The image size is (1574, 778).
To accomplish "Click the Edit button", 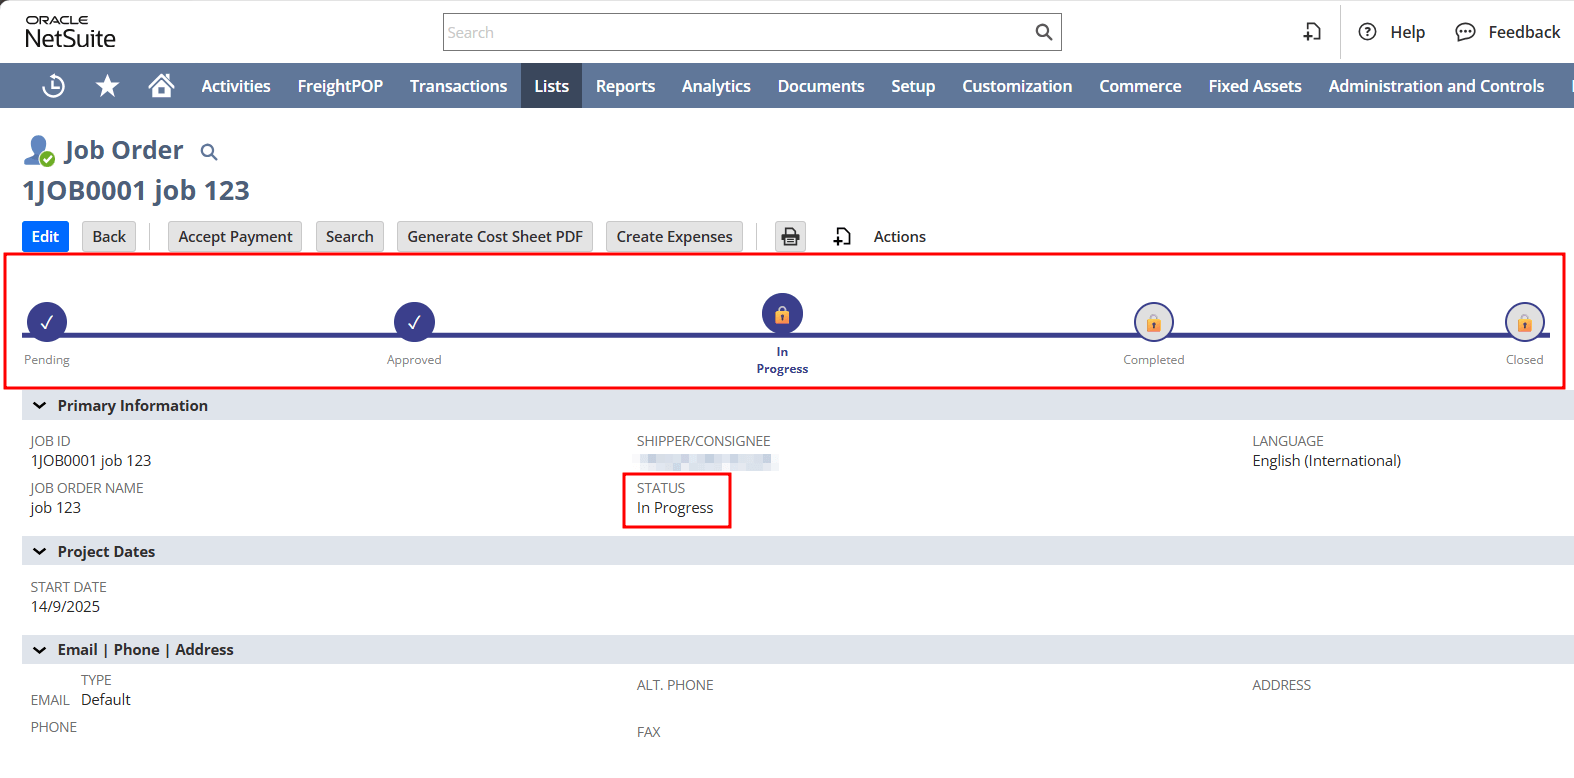I will click(x=45, y=237).
